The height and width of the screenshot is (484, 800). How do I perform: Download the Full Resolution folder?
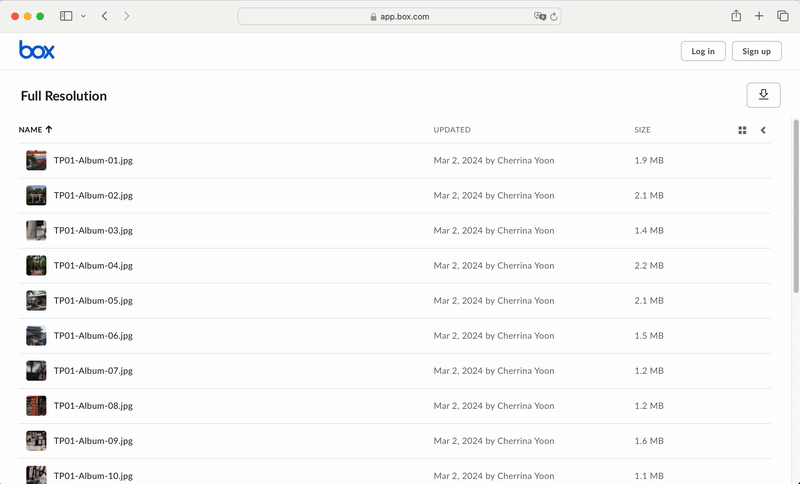(763, 95)
